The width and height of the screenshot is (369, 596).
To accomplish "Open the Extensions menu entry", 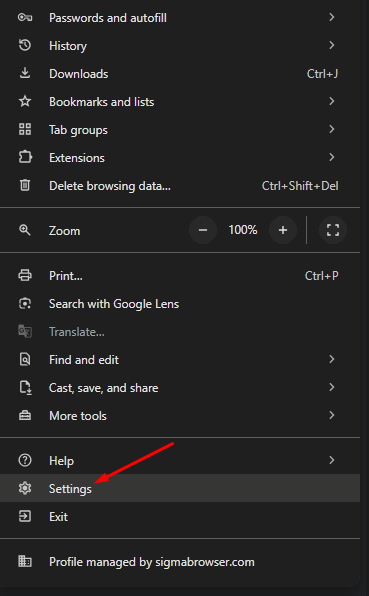I will click(x=180, y=157).
